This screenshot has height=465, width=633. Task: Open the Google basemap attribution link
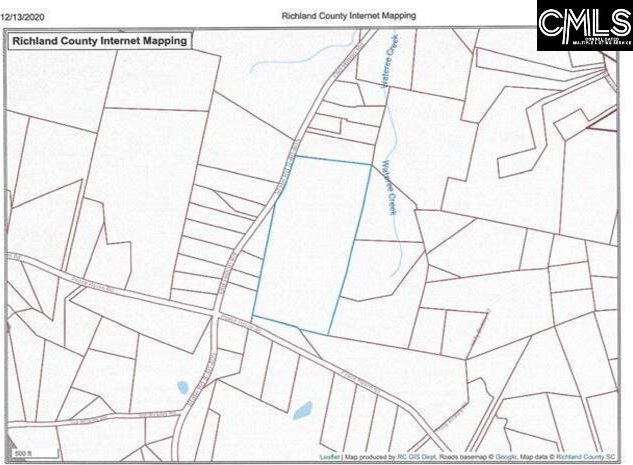[x=505, y=457]
